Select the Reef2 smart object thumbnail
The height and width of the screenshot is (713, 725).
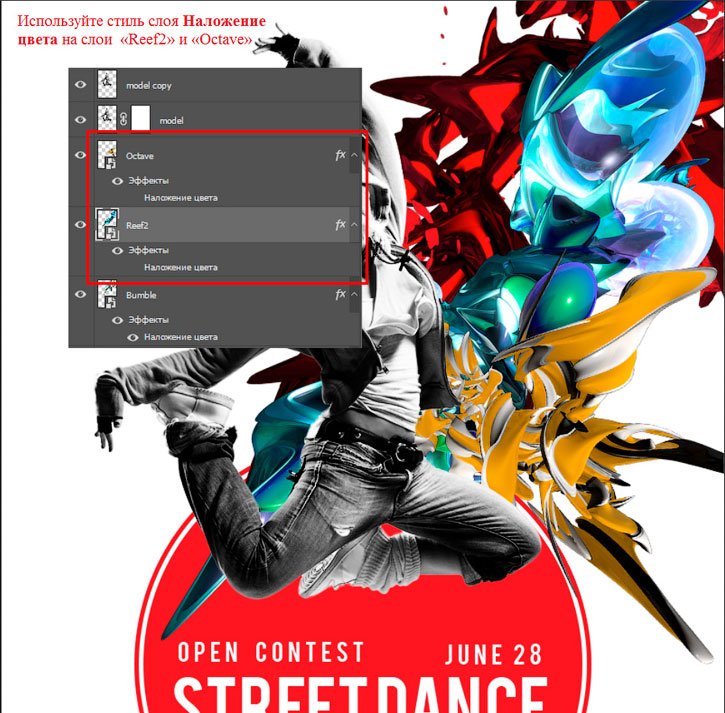[107, 224]
